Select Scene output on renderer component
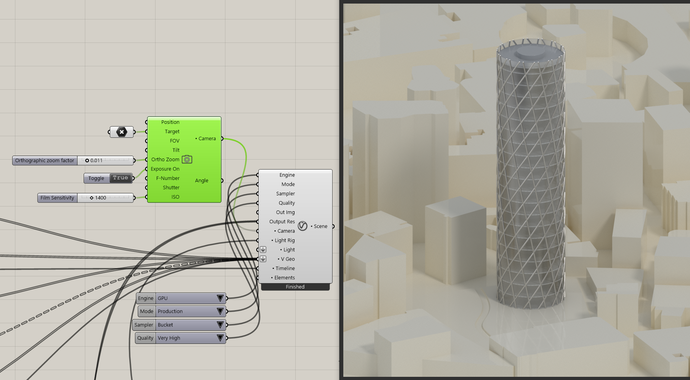Viewport: 690px width, 380px height. coord(319,226)
